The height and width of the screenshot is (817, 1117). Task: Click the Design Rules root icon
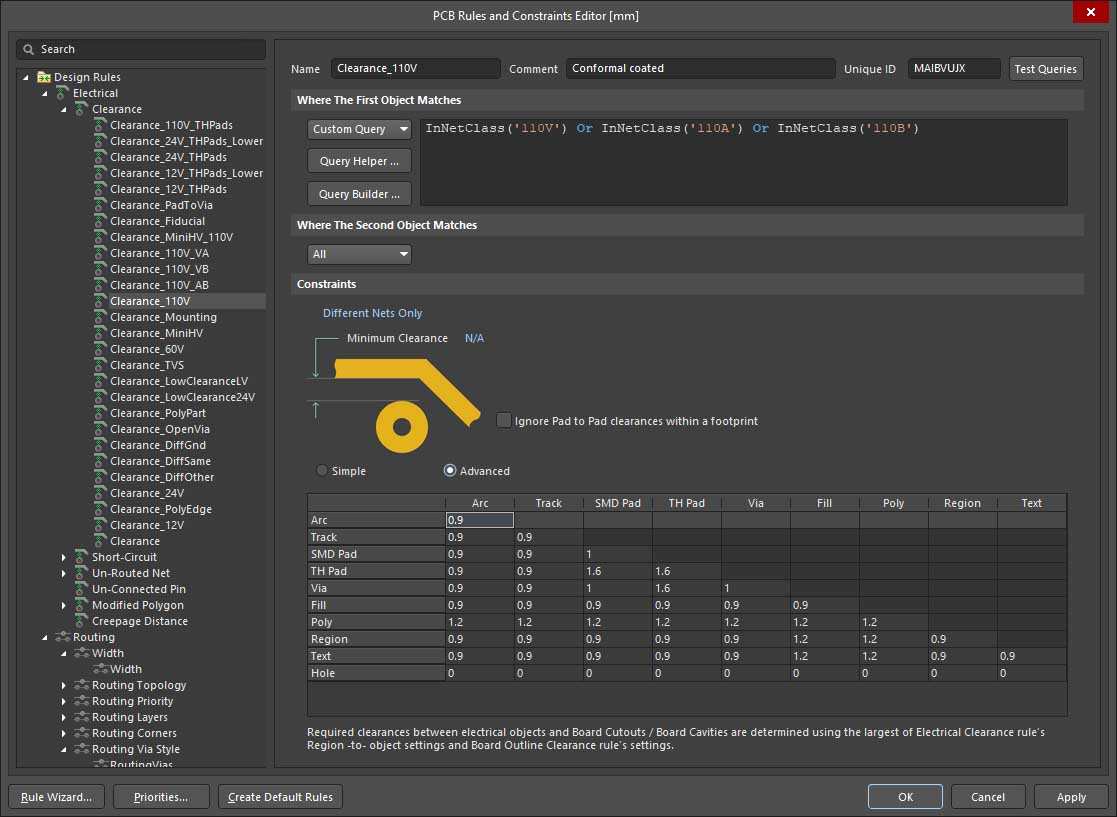point(44,77)
